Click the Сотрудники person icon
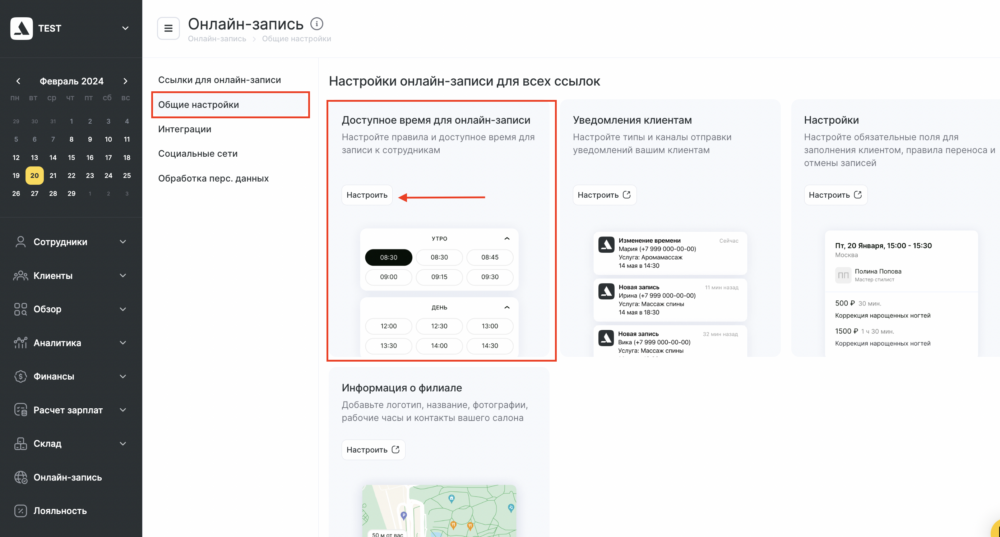The image size is (1000, 537). pyautogui.click(x=20, y=242)
